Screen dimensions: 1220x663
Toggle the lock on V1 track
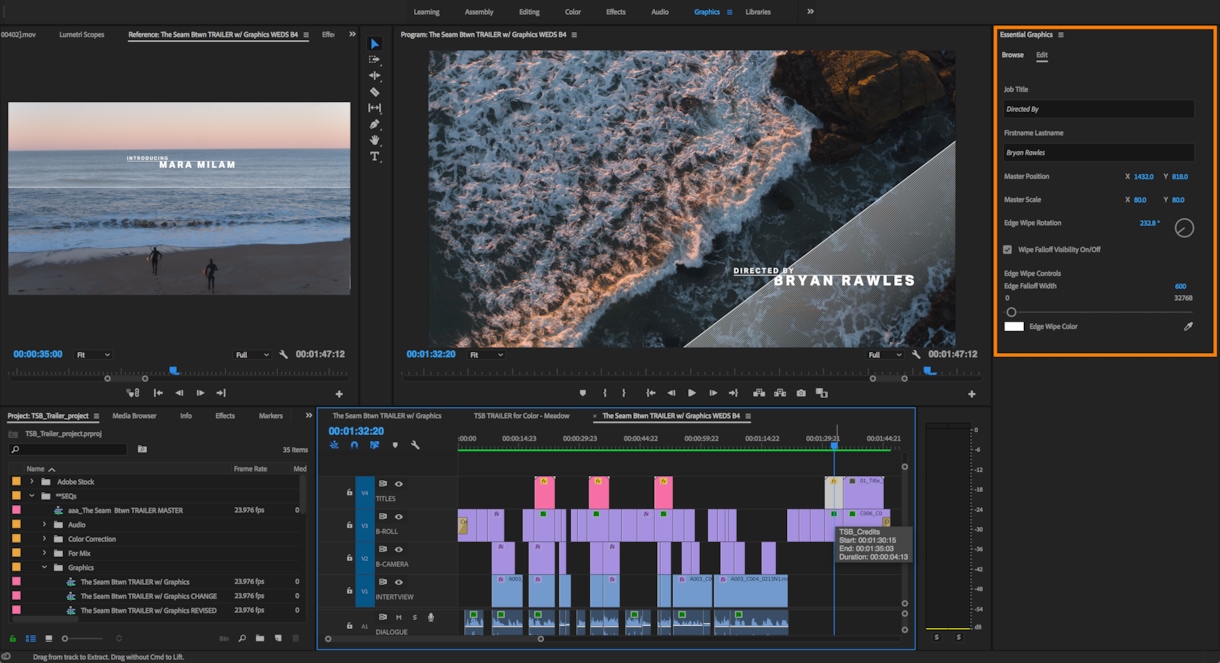349,590
